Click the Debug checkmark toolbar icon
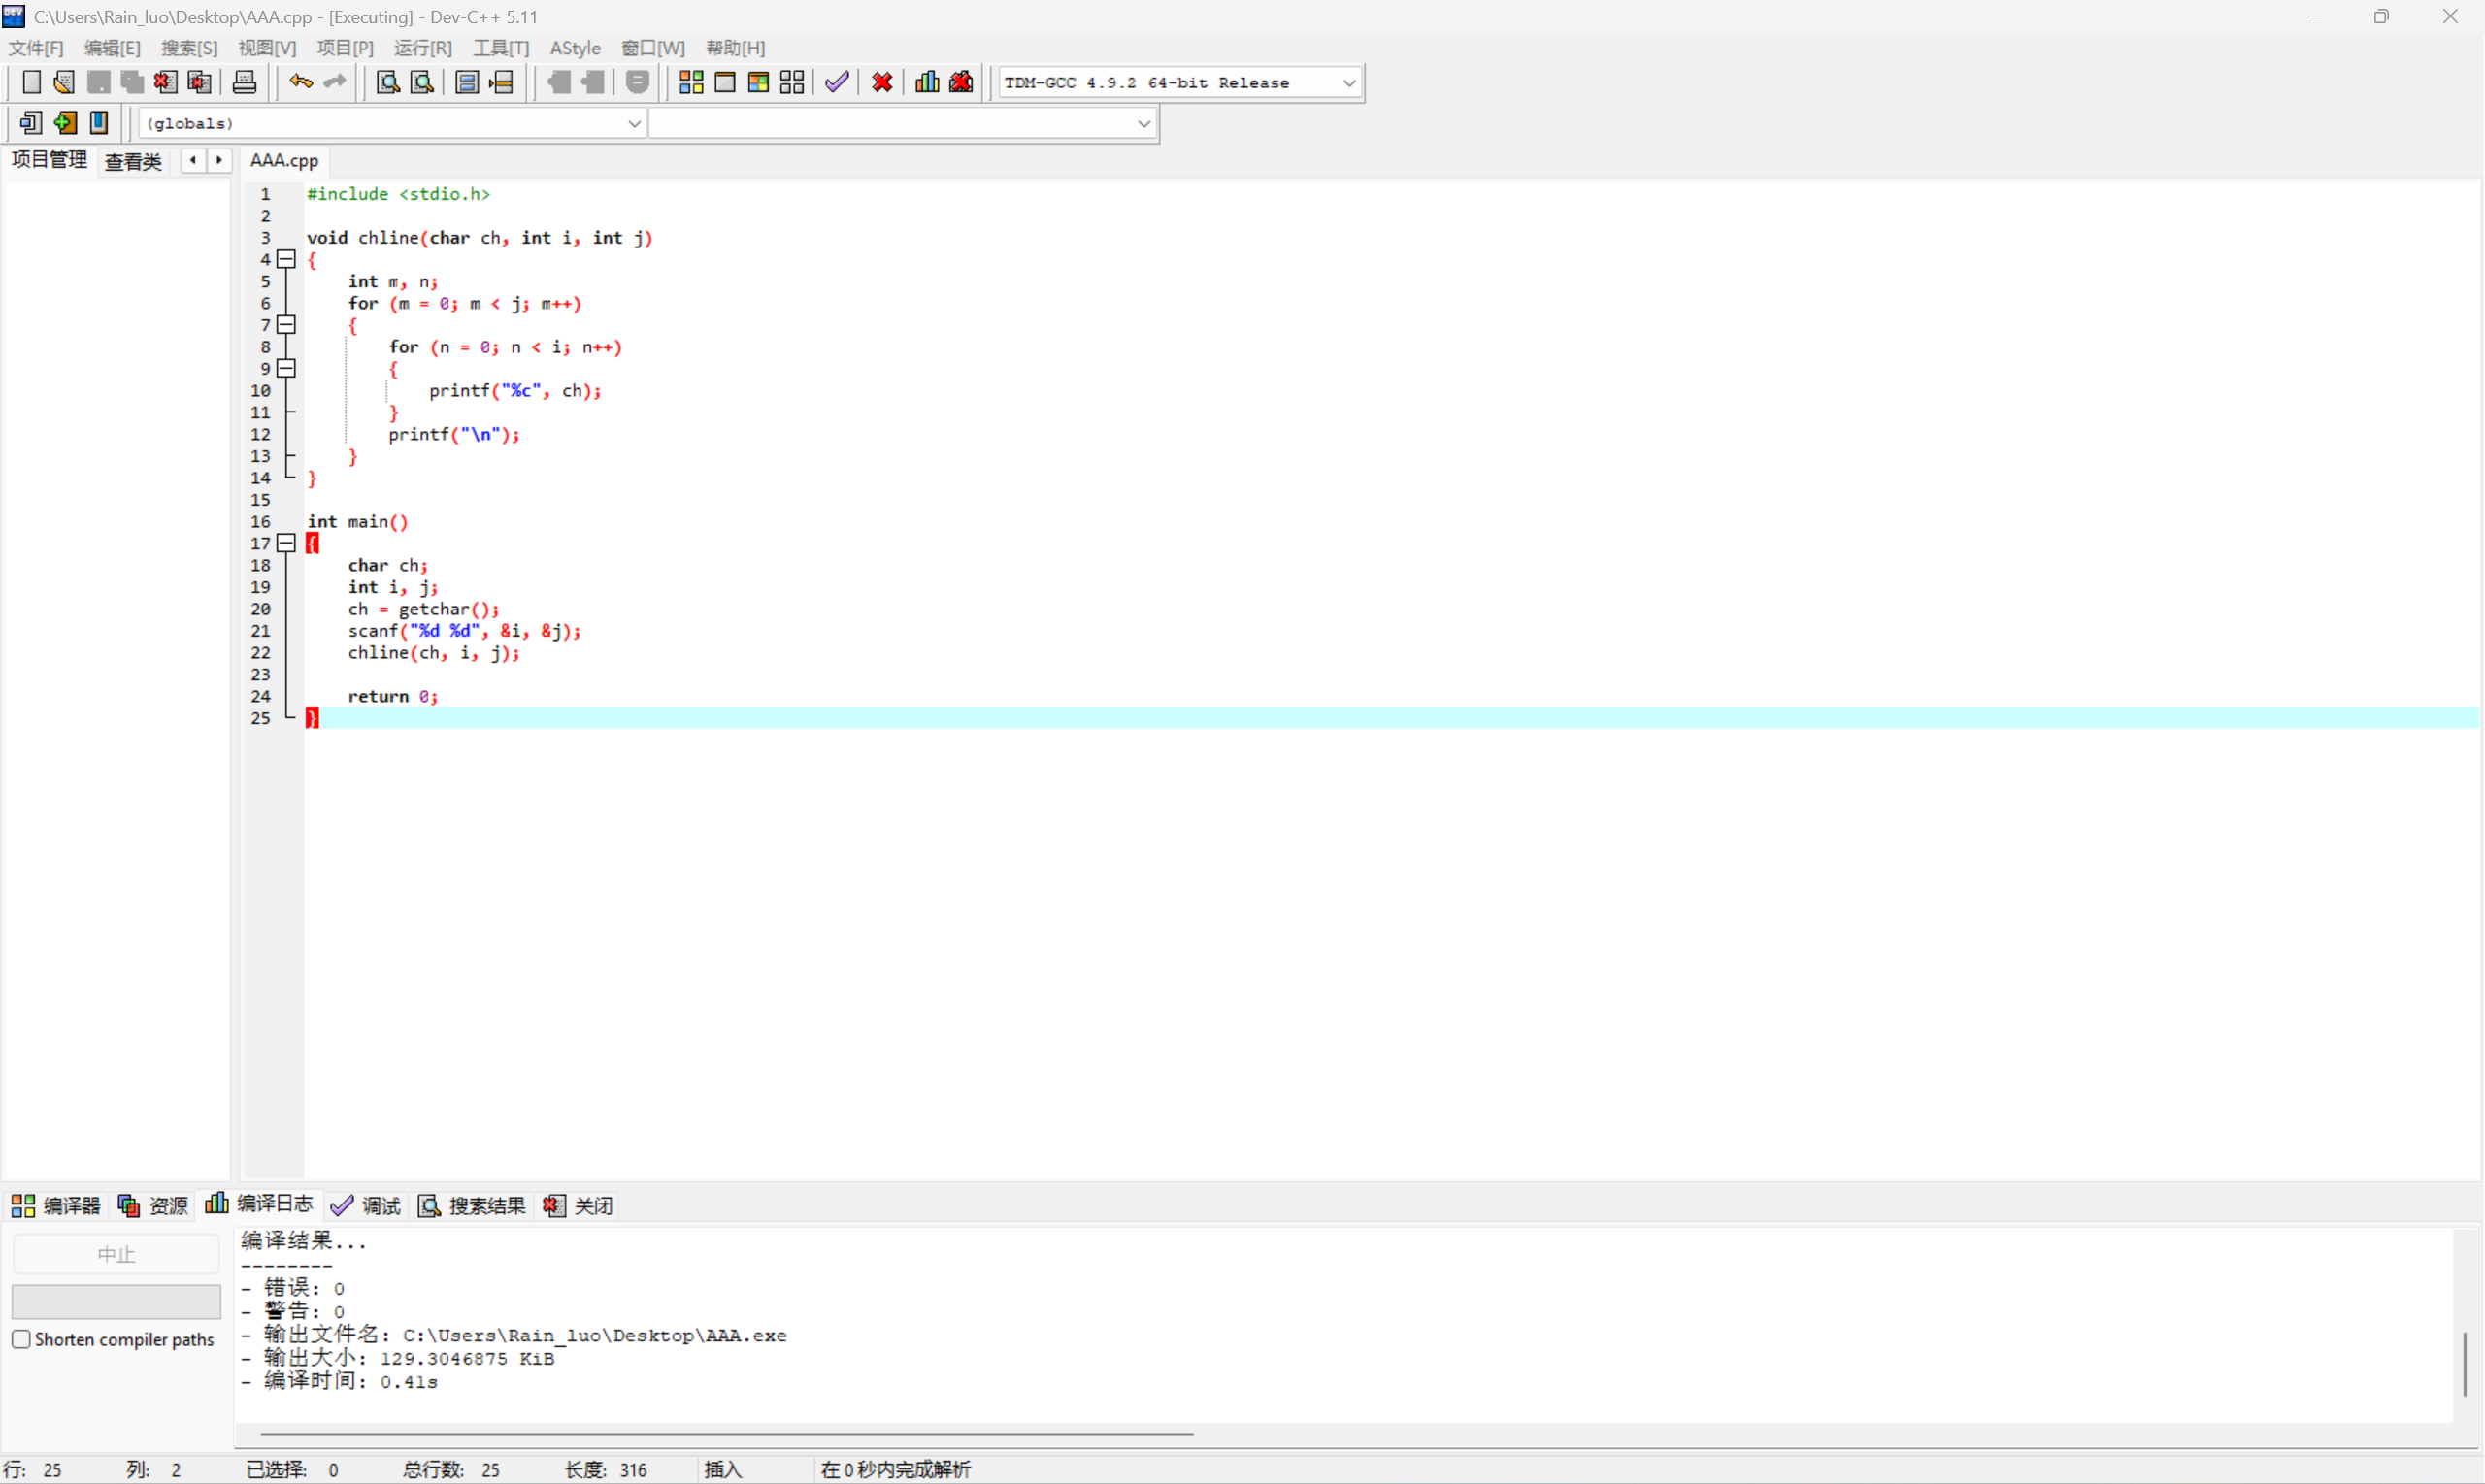 [837, 82]
